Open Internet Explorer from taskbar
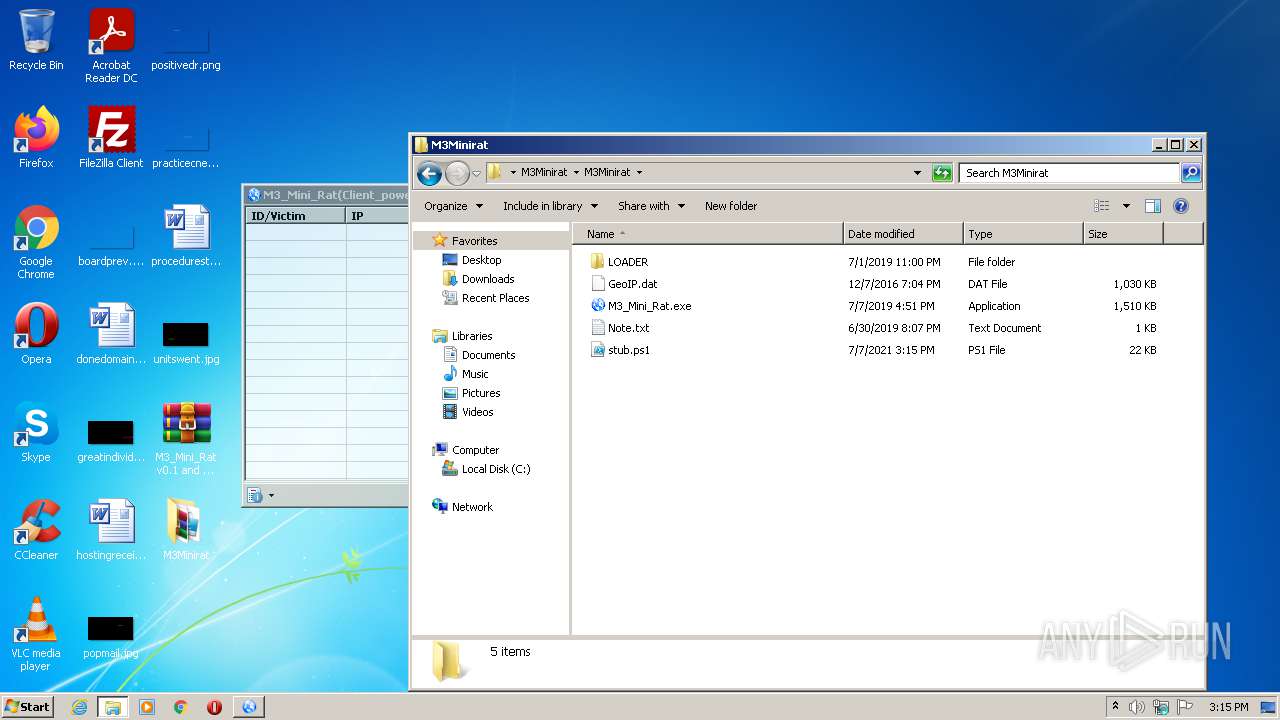Screen dimensions: 1280x720 pos(80,707)
